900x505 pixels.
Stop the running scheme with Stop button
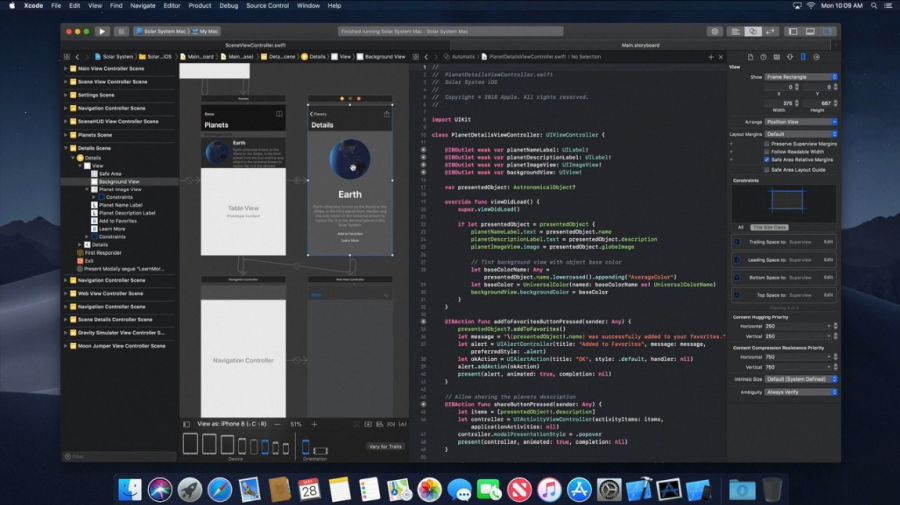(x=121, y=32)
